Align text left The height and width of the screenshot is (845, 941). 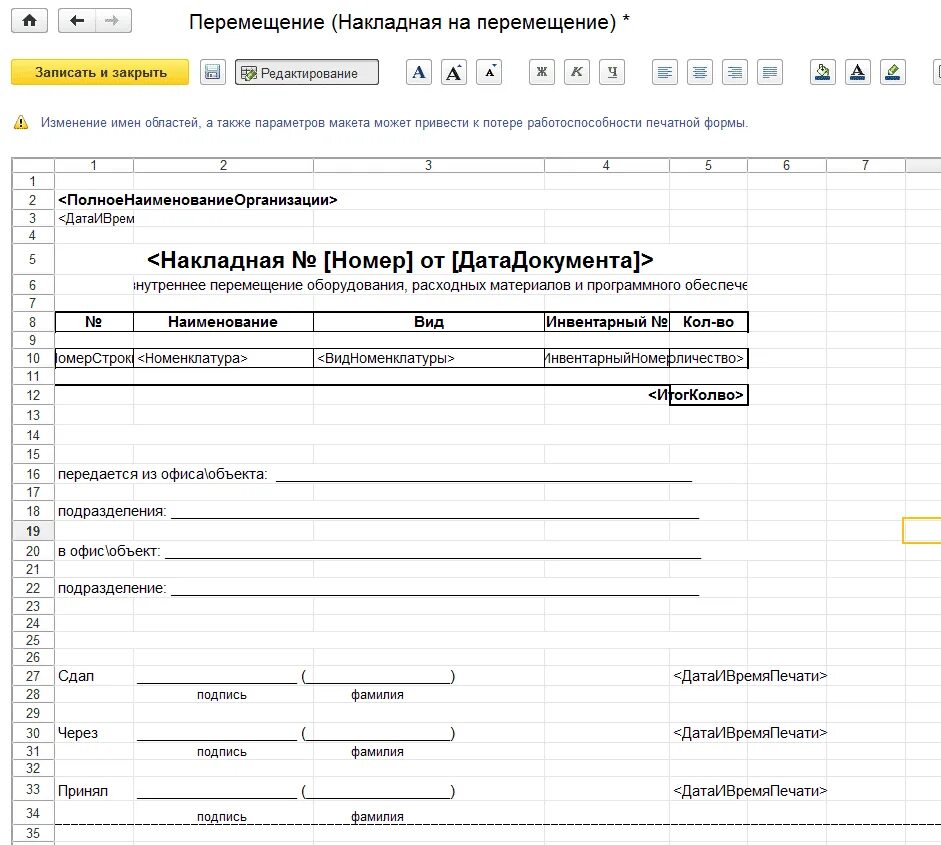(x=665, y=73)
